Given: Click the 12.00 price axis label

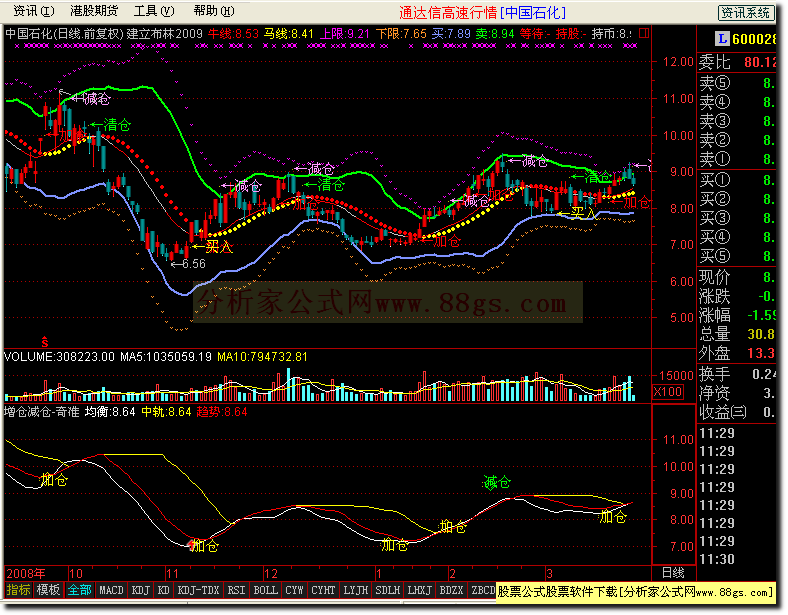Looking at the screenshot, I should pos(678,62).
